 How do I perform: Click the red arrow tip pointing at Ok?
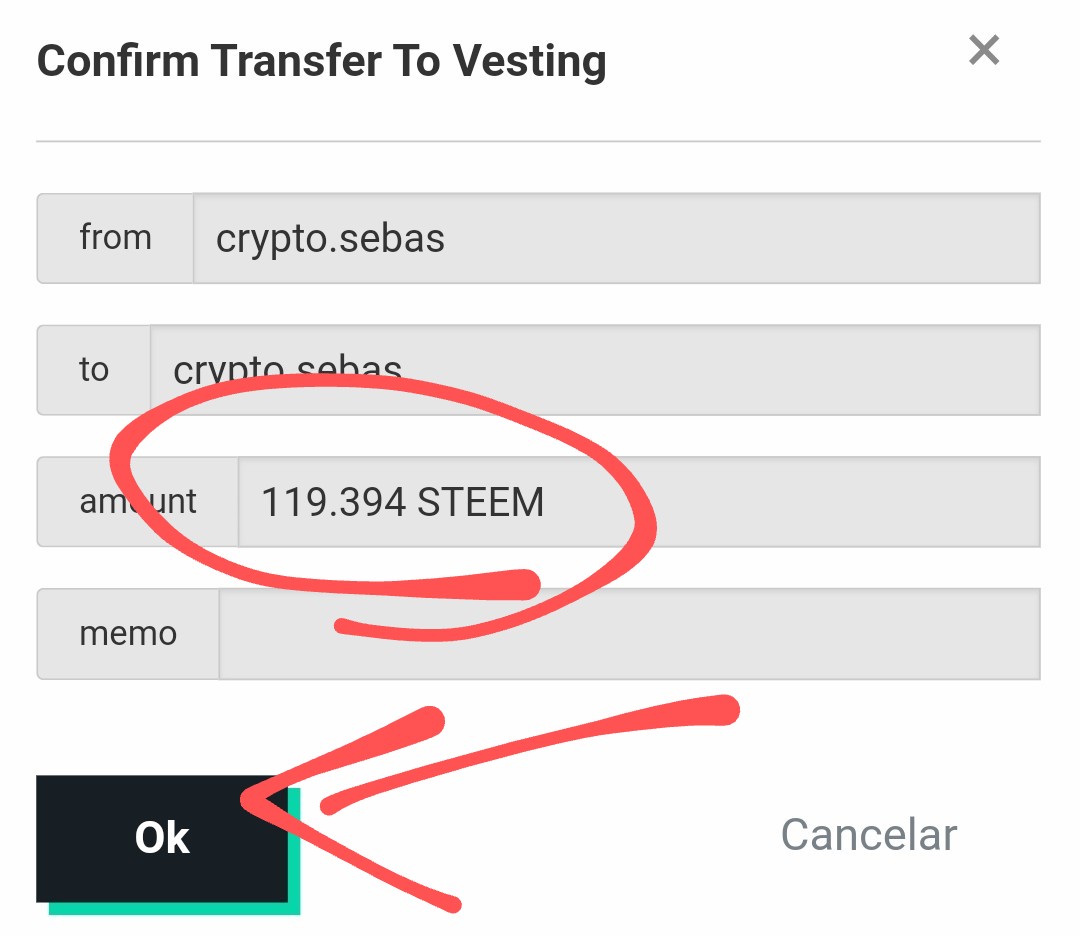248,798
